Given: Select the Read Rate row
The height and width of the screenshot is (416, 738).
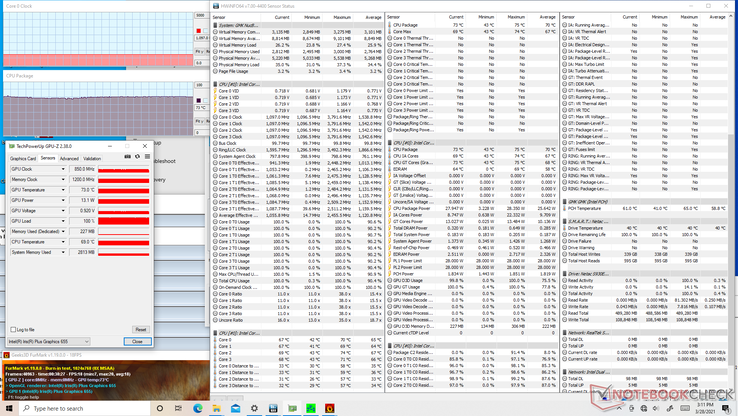Looking at the screenshot, I should coord(644,300).
